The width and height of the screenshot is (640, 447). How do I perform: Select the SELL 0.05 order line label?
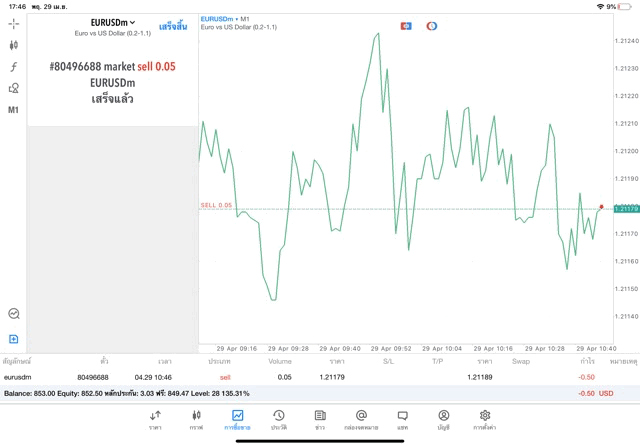(x=216, y=205)
